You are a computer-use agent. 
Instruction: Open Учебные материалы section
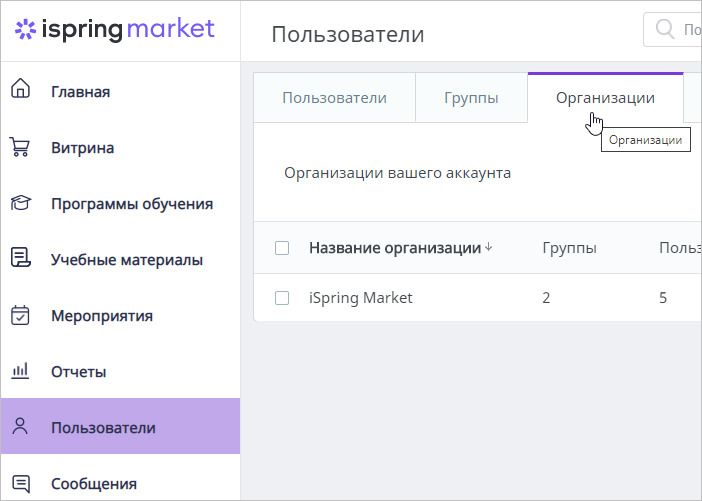point(120,259)
